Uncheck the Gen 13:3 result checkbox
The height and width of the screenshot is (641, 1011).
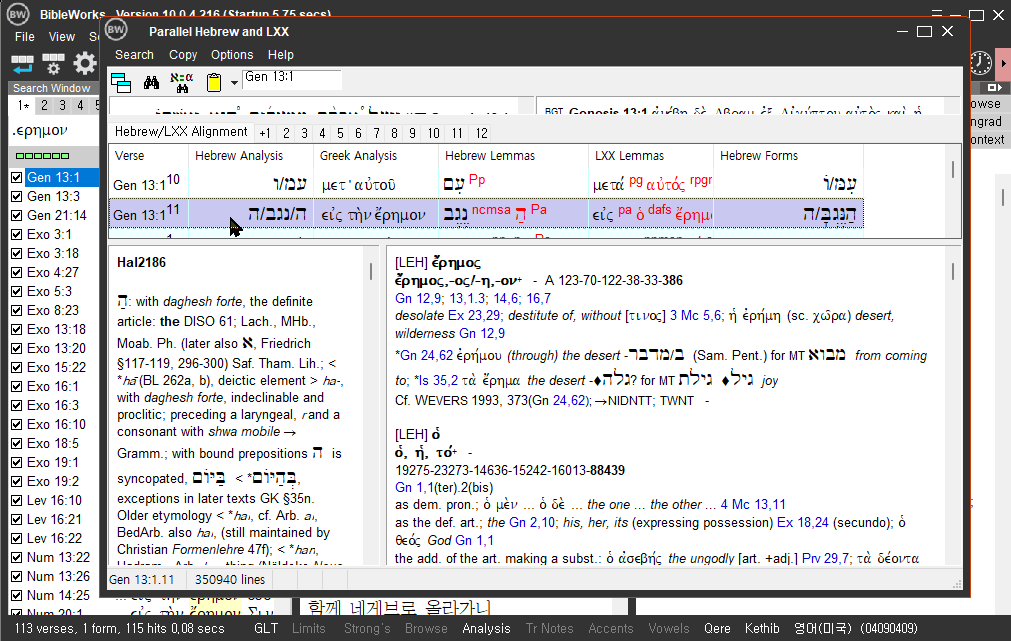click(x=17, y=196)
